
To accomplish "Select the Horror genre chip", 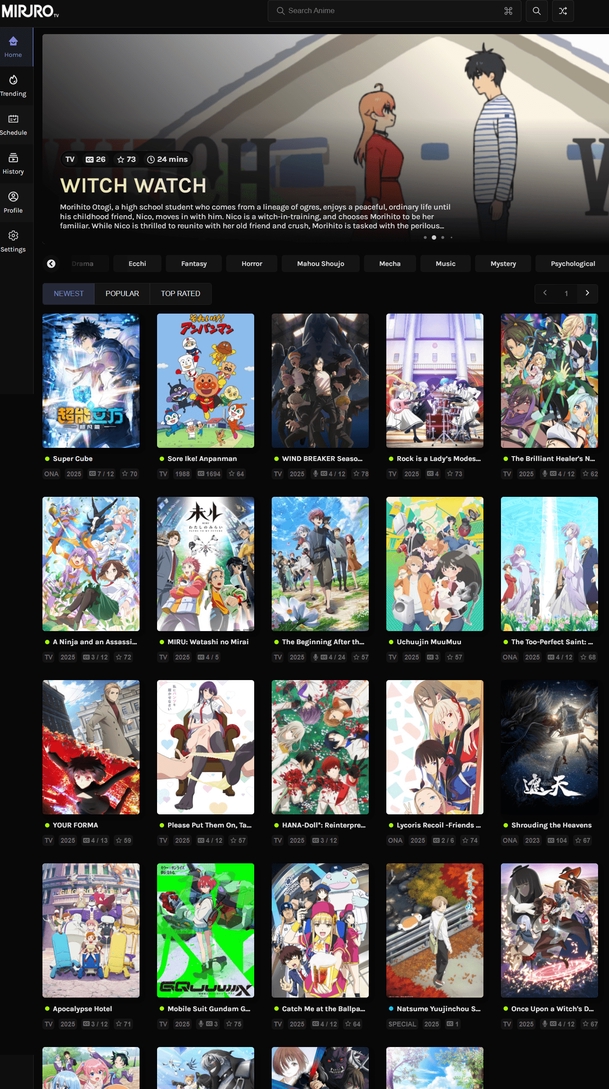I will (251, 263).
